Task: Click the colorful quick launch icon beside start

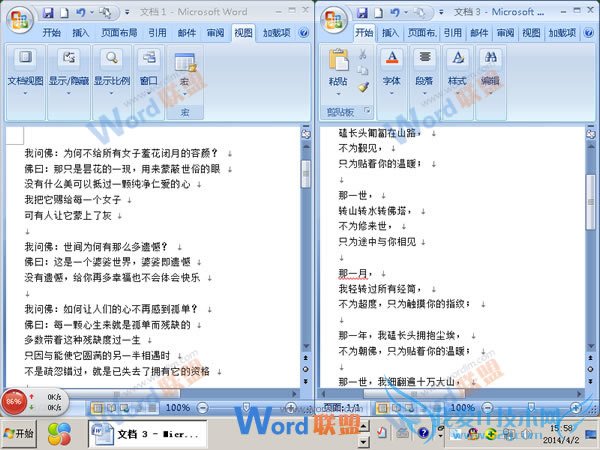Action: point(59,434)
